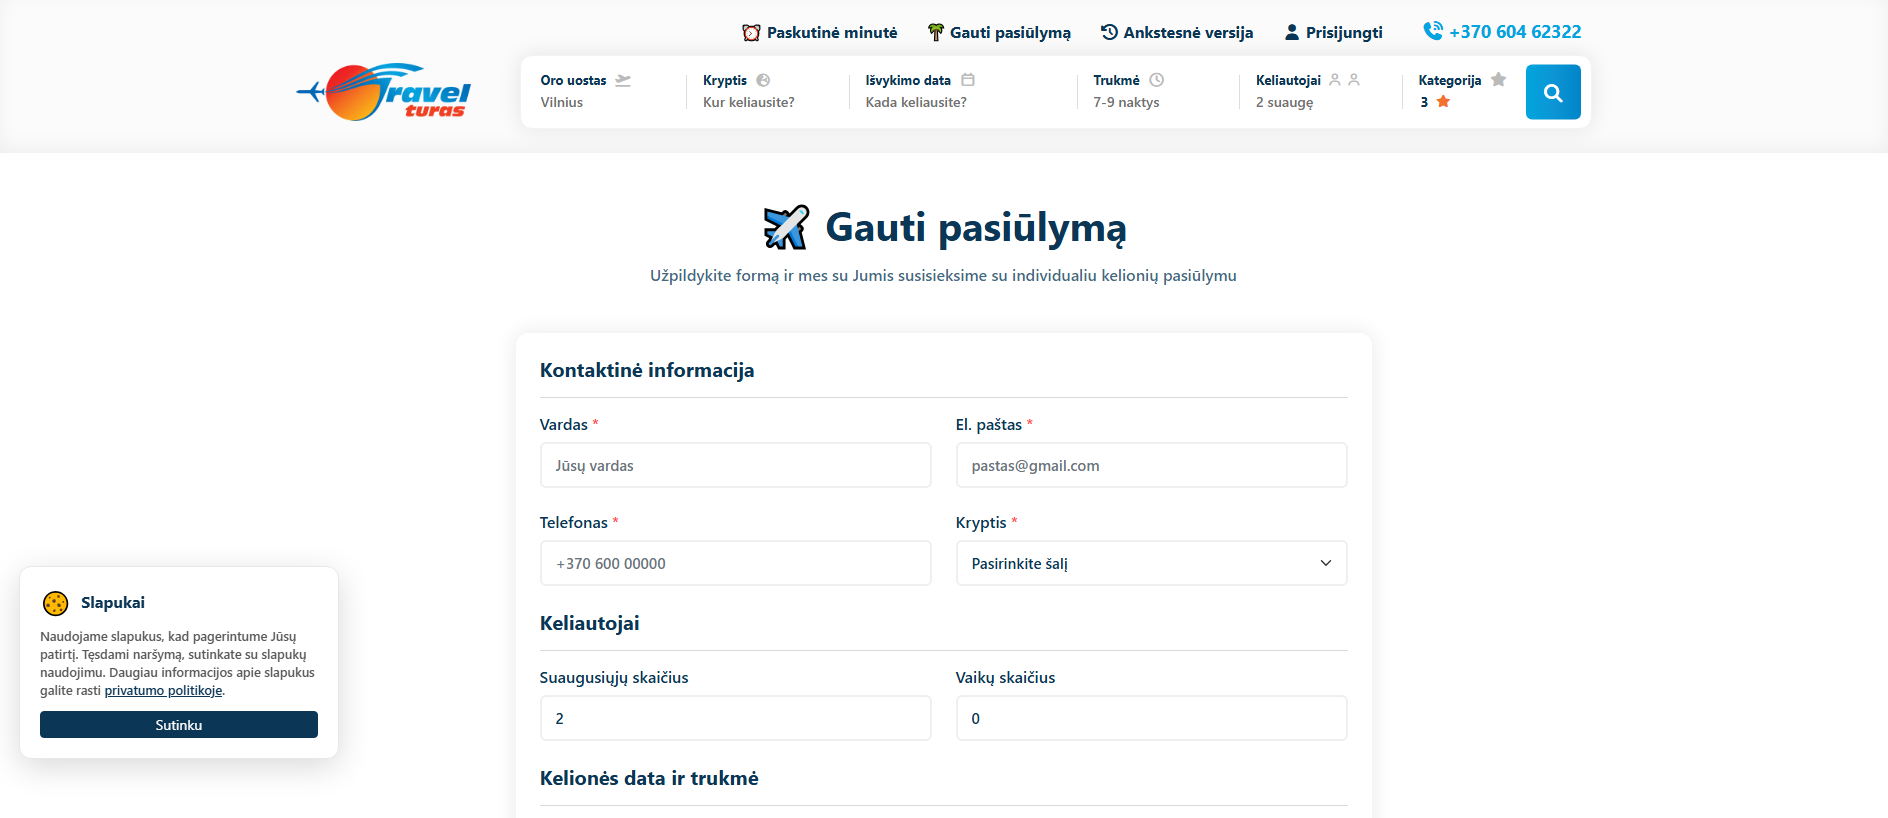Open Kryptis 'Kur keliausite?' search selector

[765, 91]
